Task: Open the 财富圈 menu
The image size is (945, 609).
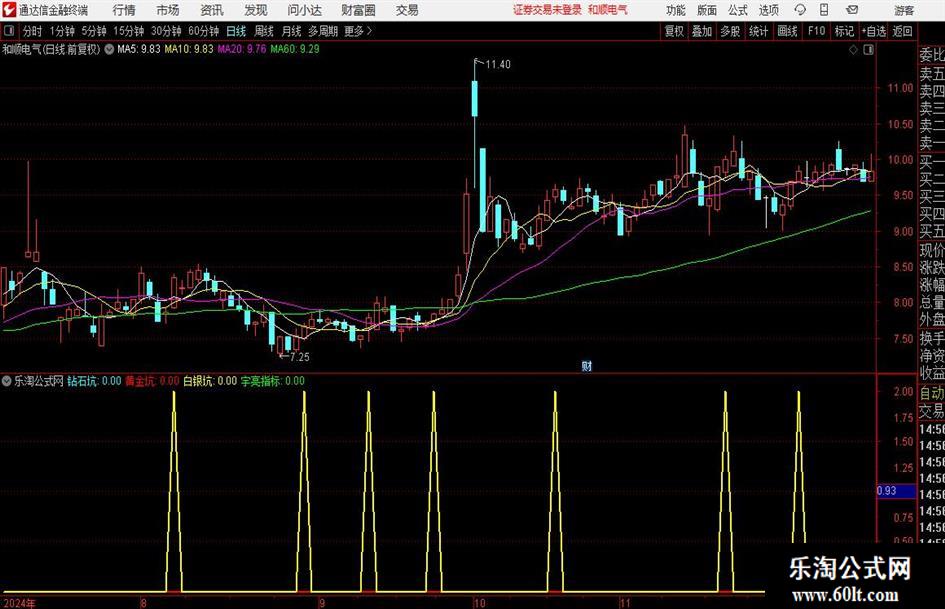Action: 358,10
